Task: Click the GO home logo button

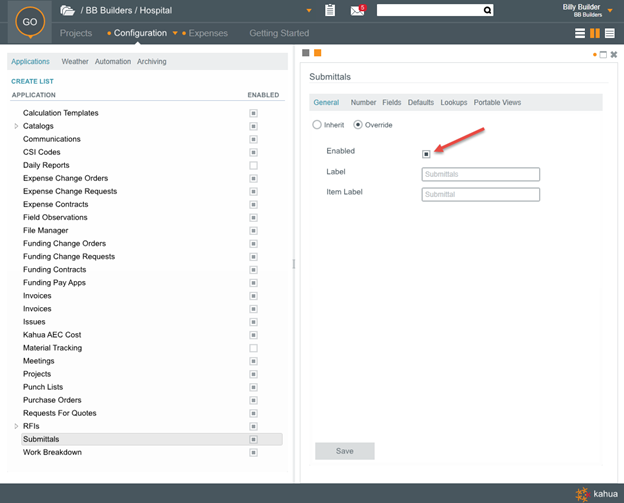Action: click(31, 21)
